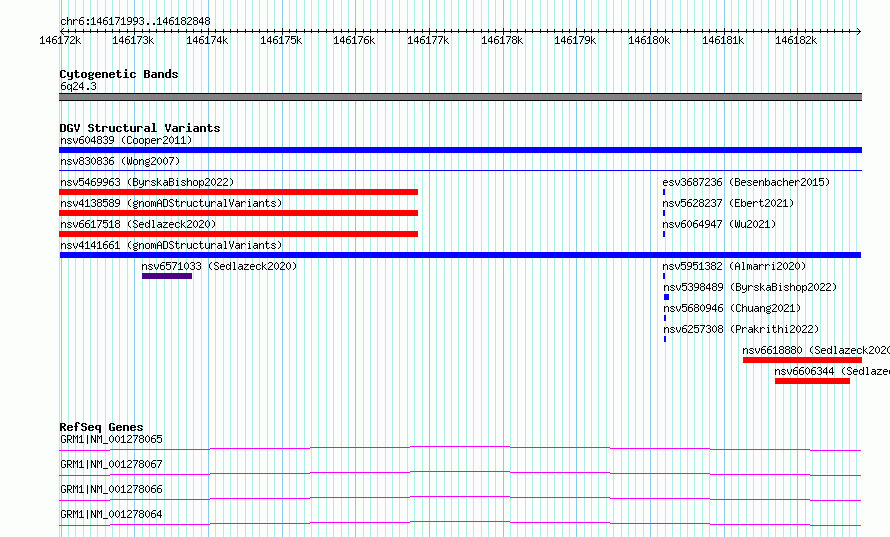Open the nsv830836 (Wong2007) label

click(120, 161)
